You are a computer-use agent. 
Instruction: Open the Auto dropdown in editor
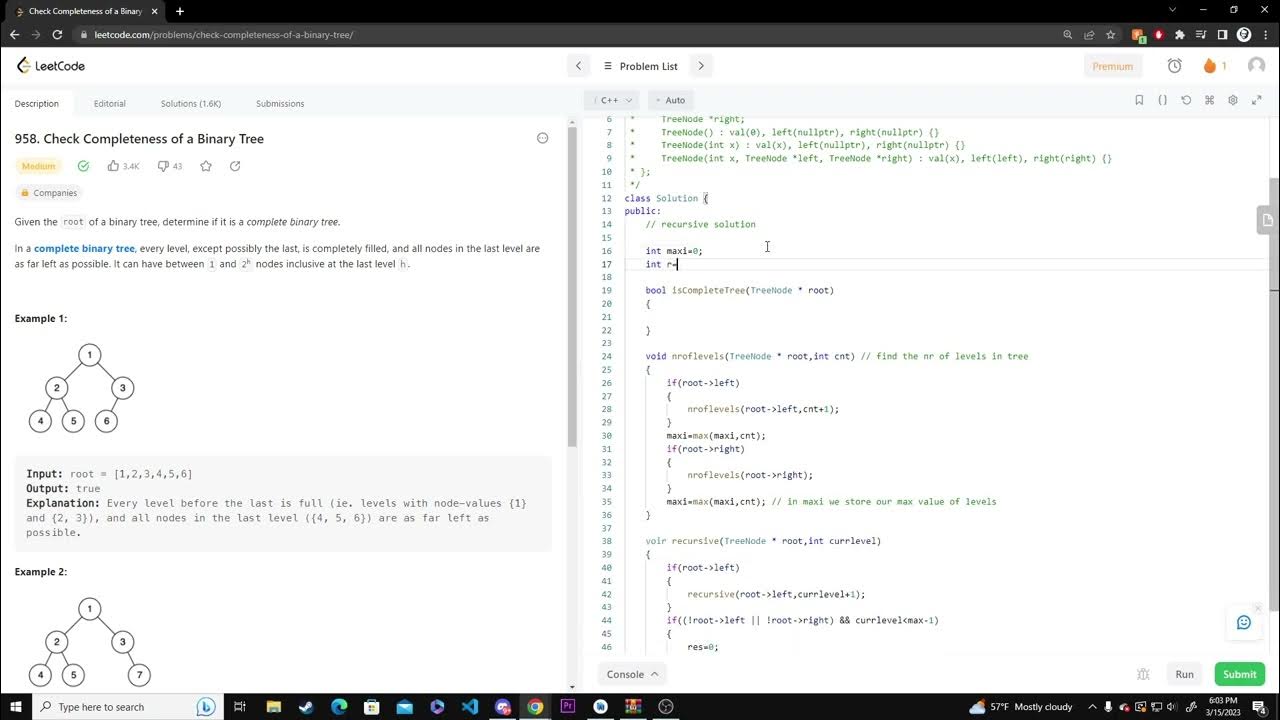tap(670, 100)
